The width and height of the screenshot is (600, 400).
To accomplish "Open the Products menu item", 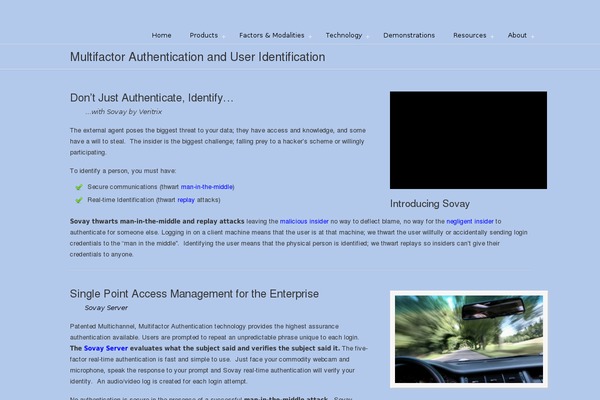I will pos(203,35).
